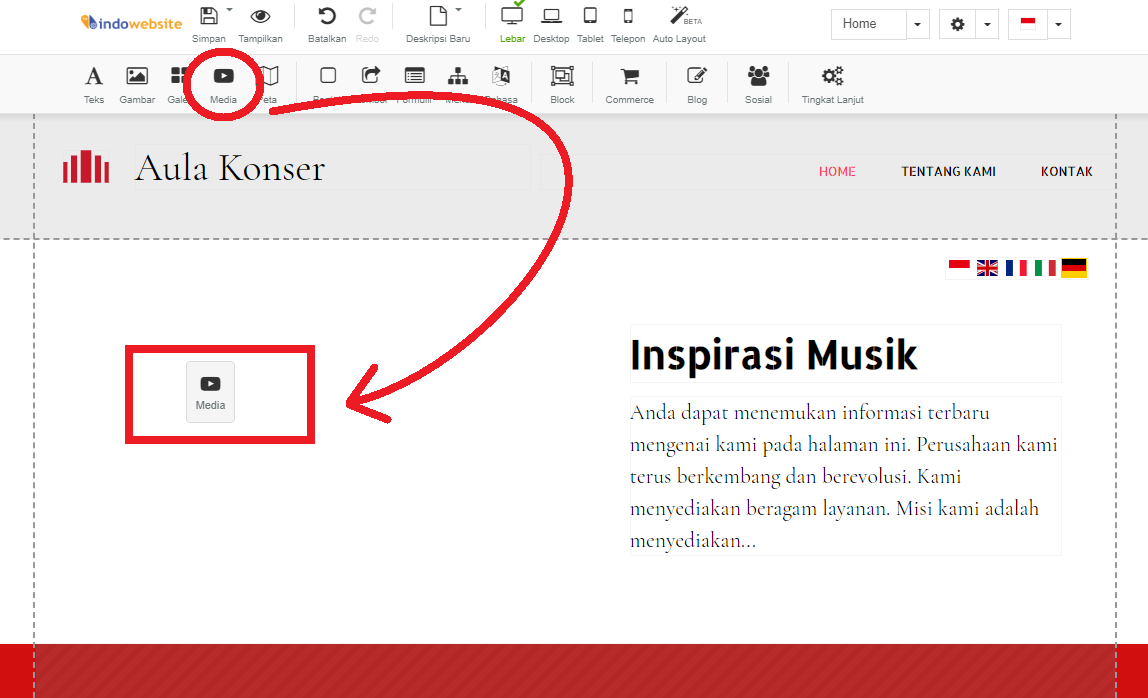Select the Commerce element
1148x698 pixels.
click(629, 84)
